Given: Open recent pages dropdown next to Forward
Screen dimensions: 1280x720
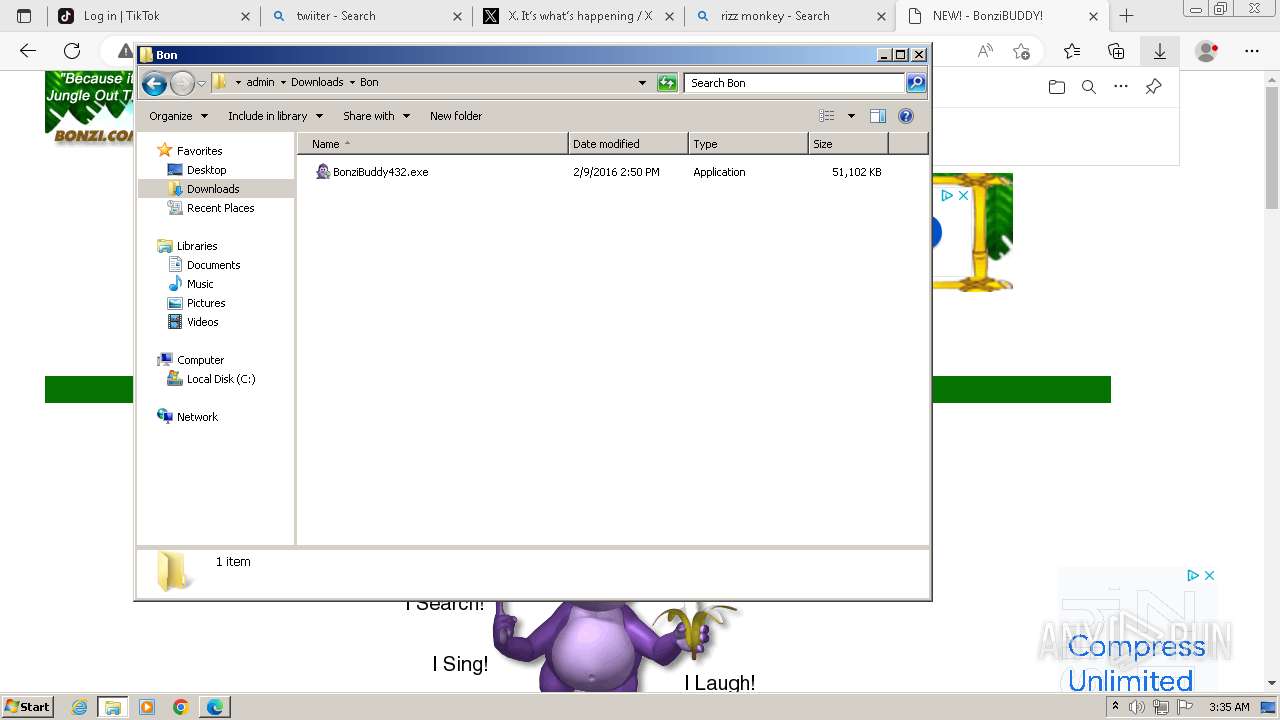Looking at the screenshot, I should click(201, 83).
